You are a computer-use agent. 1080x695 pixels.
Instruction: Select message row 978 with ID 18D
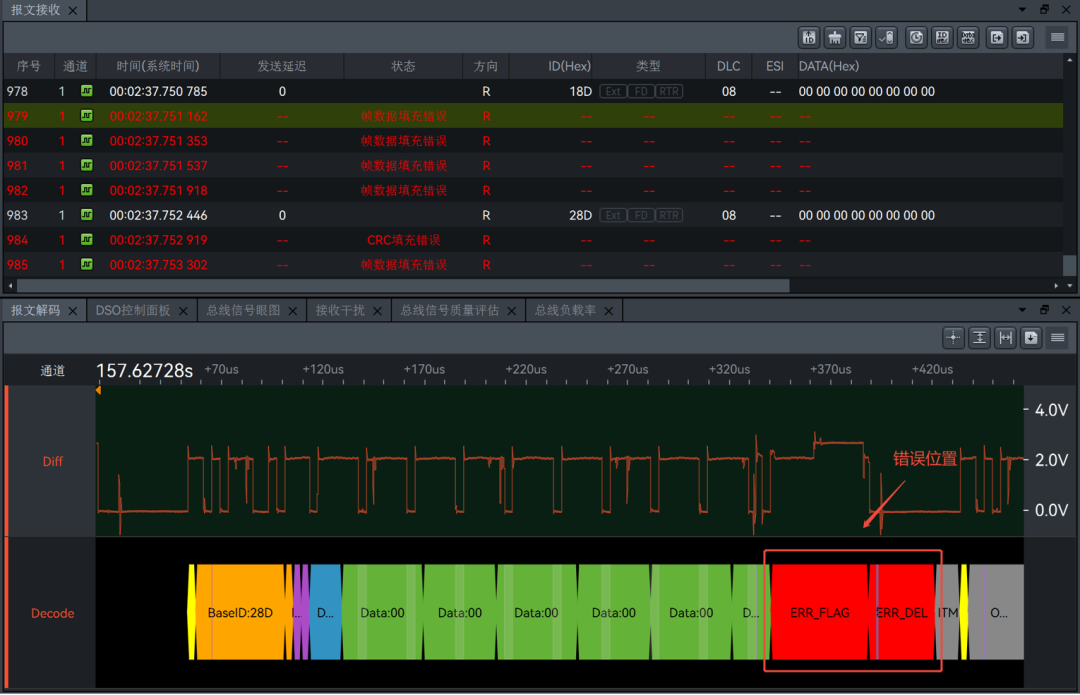click(x=534, y=91)
